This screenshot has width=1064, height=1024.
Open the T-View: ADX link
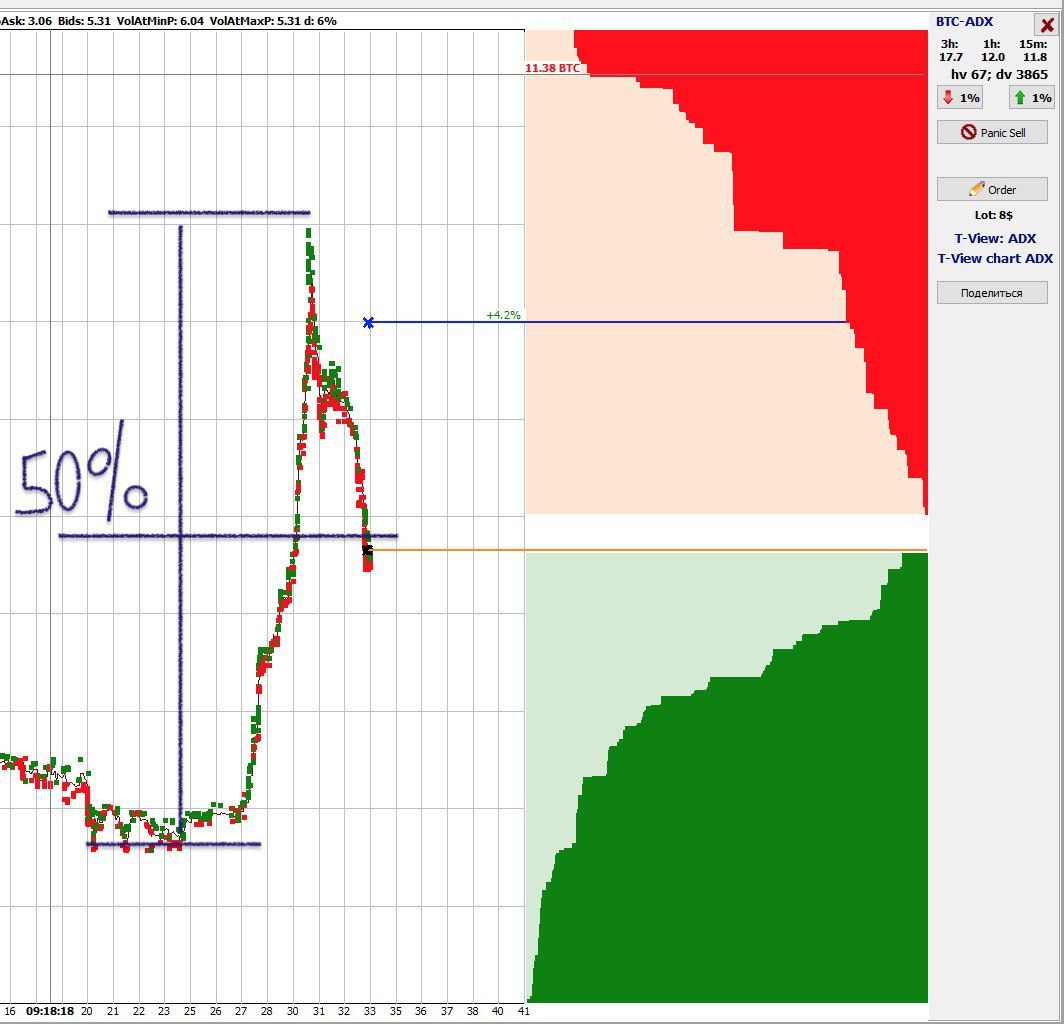(x=994, y=238)
